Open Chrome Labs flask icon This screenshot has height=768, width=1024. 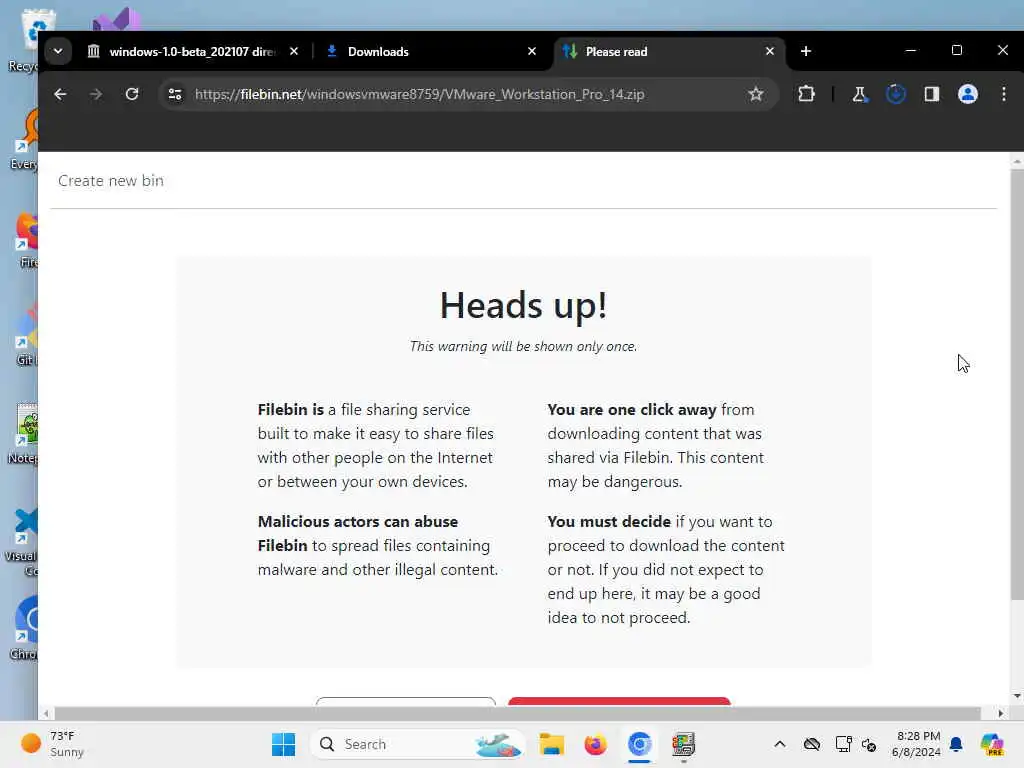(x=859, y=94)
